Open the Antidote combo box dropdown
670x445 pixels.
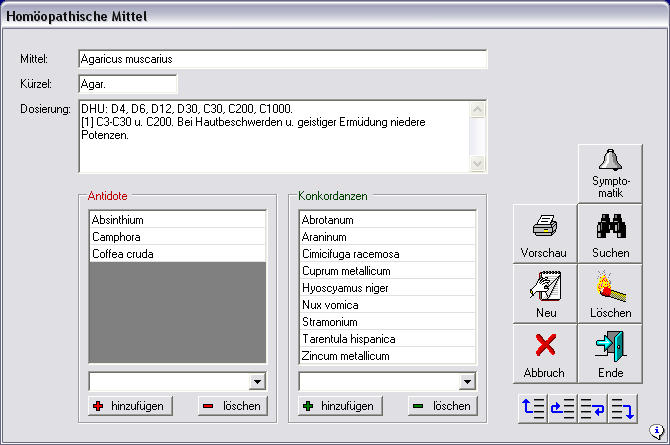[x=257, y=381]
